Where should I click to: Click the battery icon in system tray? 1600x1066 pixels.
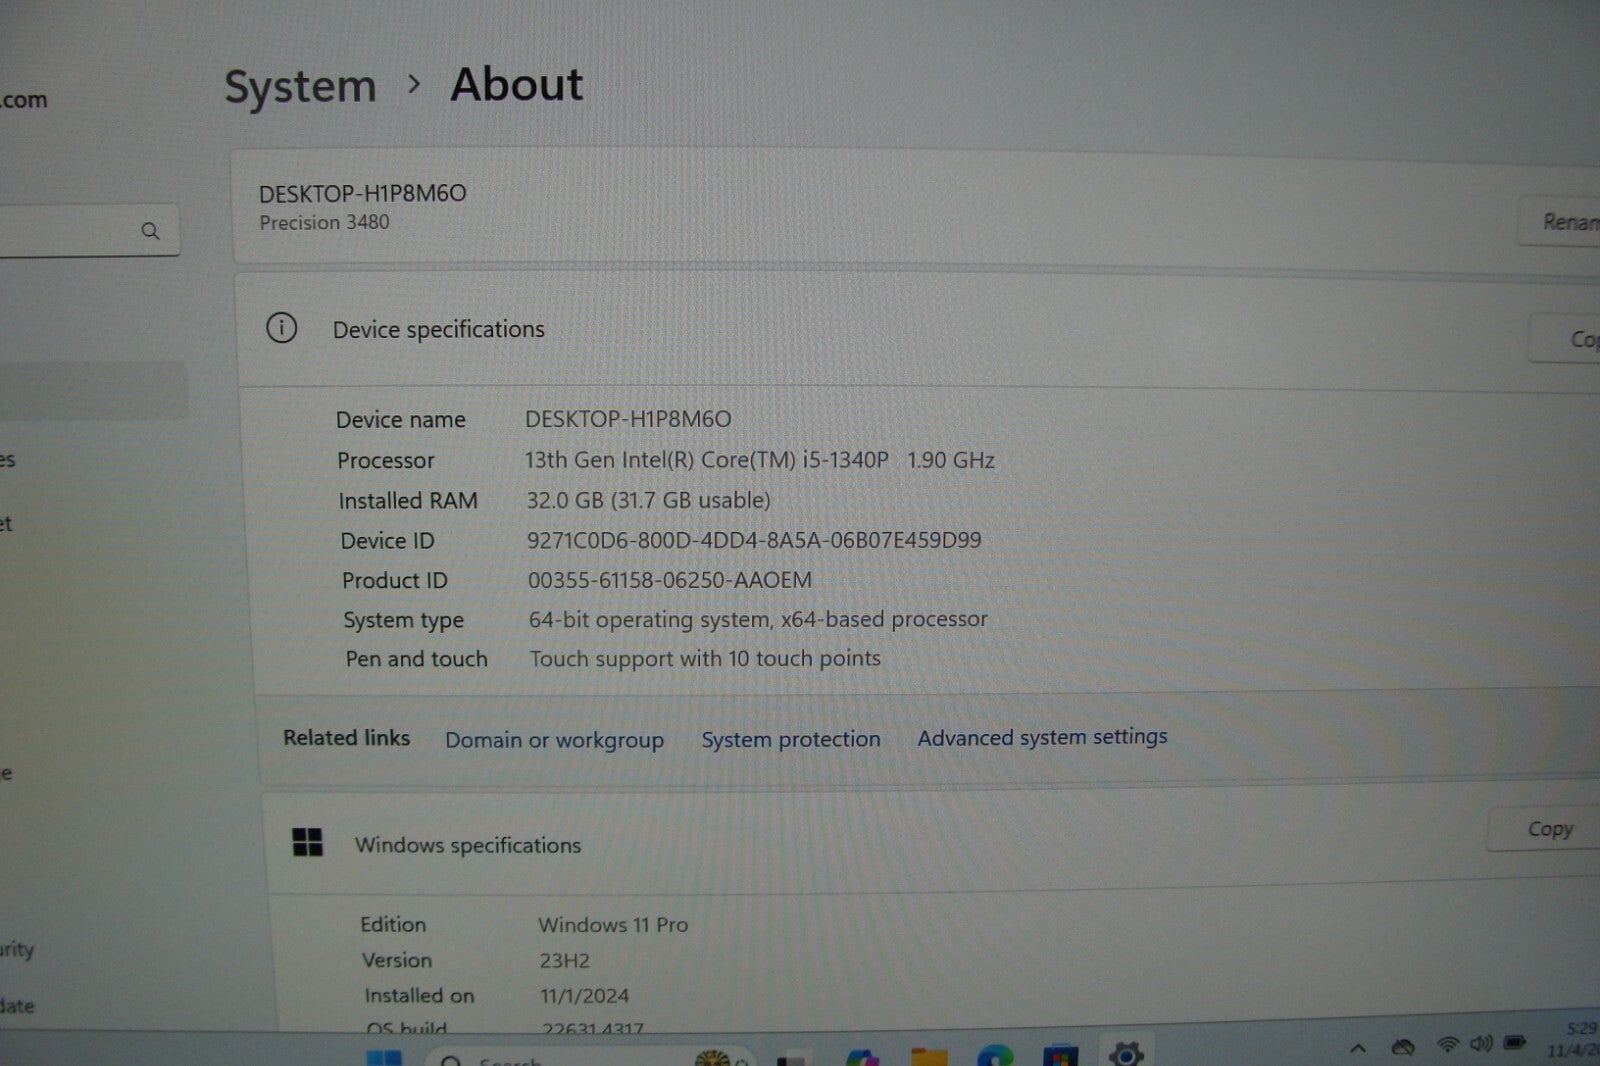[1515, 1043]
